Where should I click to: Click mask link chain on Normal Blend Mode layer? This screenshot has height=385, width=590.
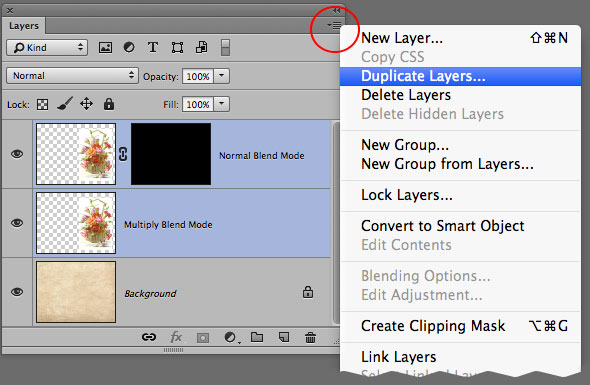pos(123,154)
